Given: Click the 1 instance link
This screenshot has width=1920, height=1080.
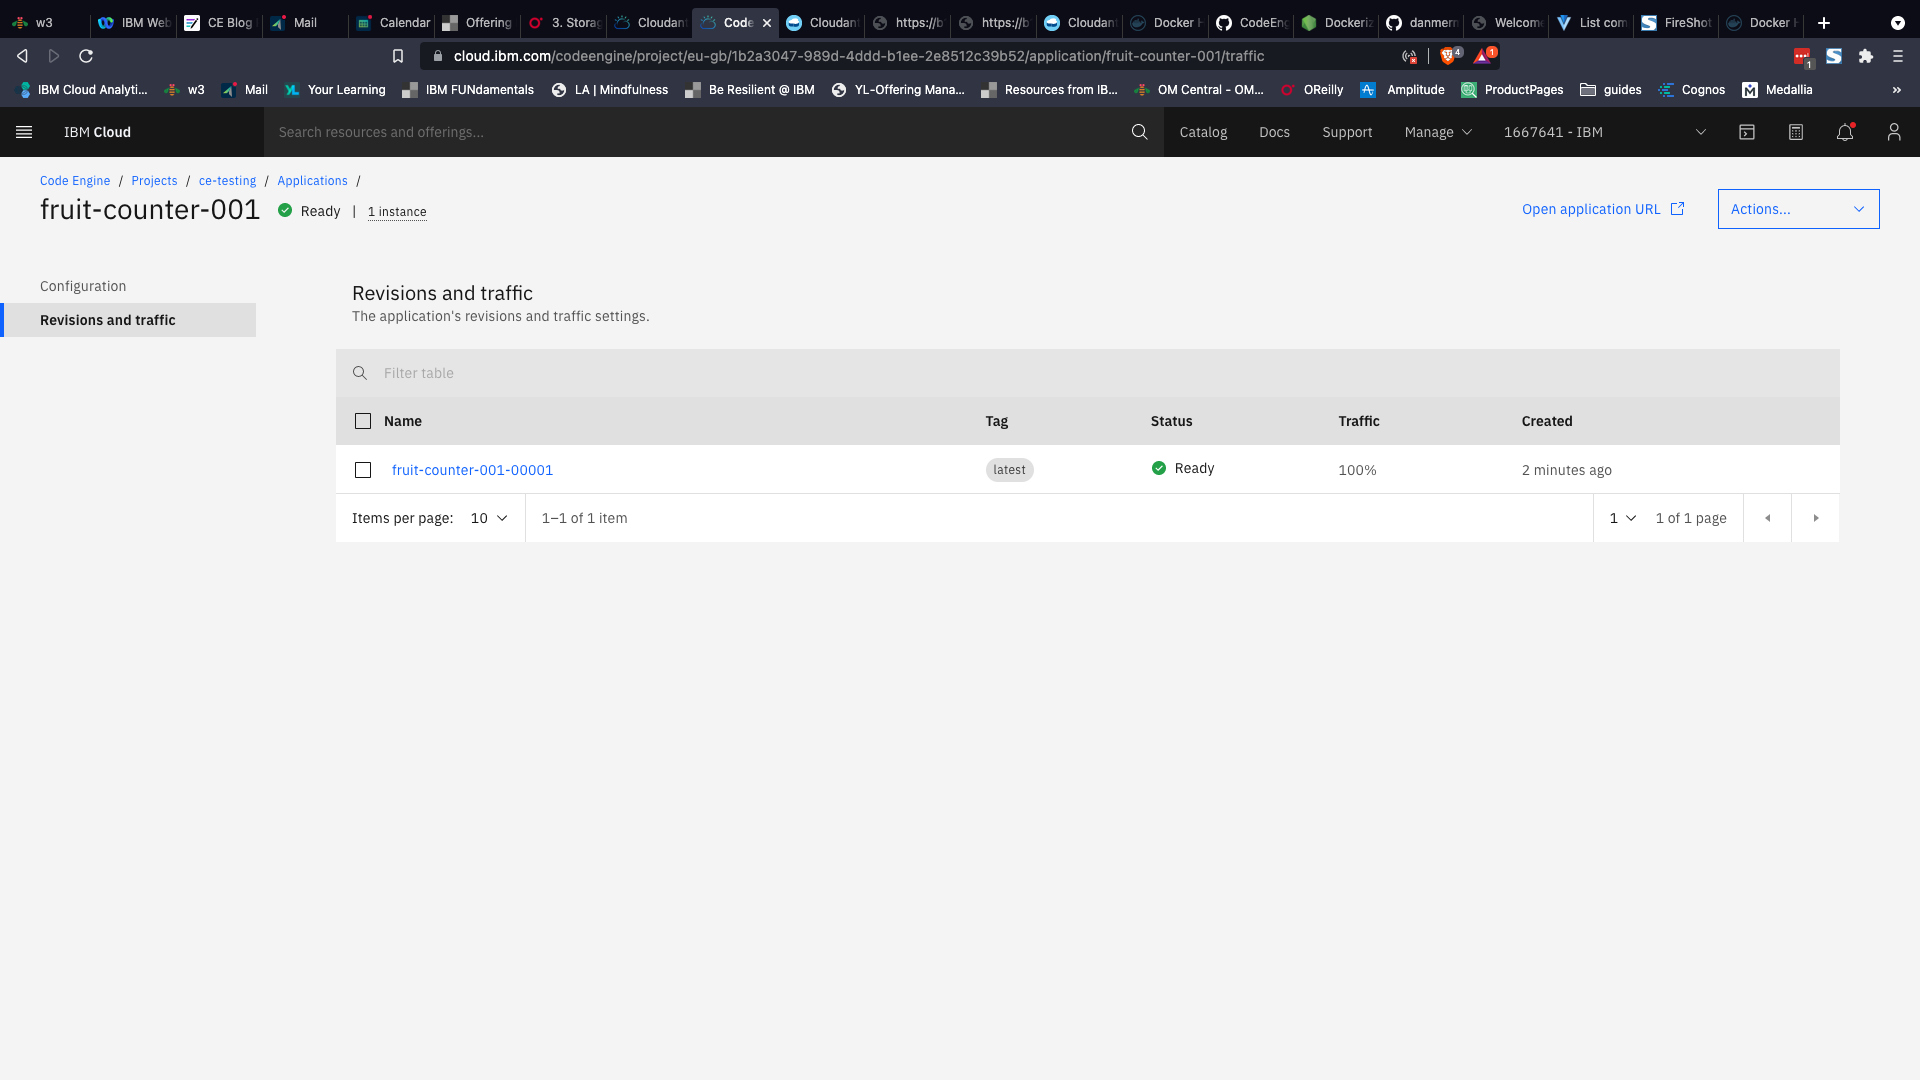Looking at the screenshot, I should (x=397, y=212).
